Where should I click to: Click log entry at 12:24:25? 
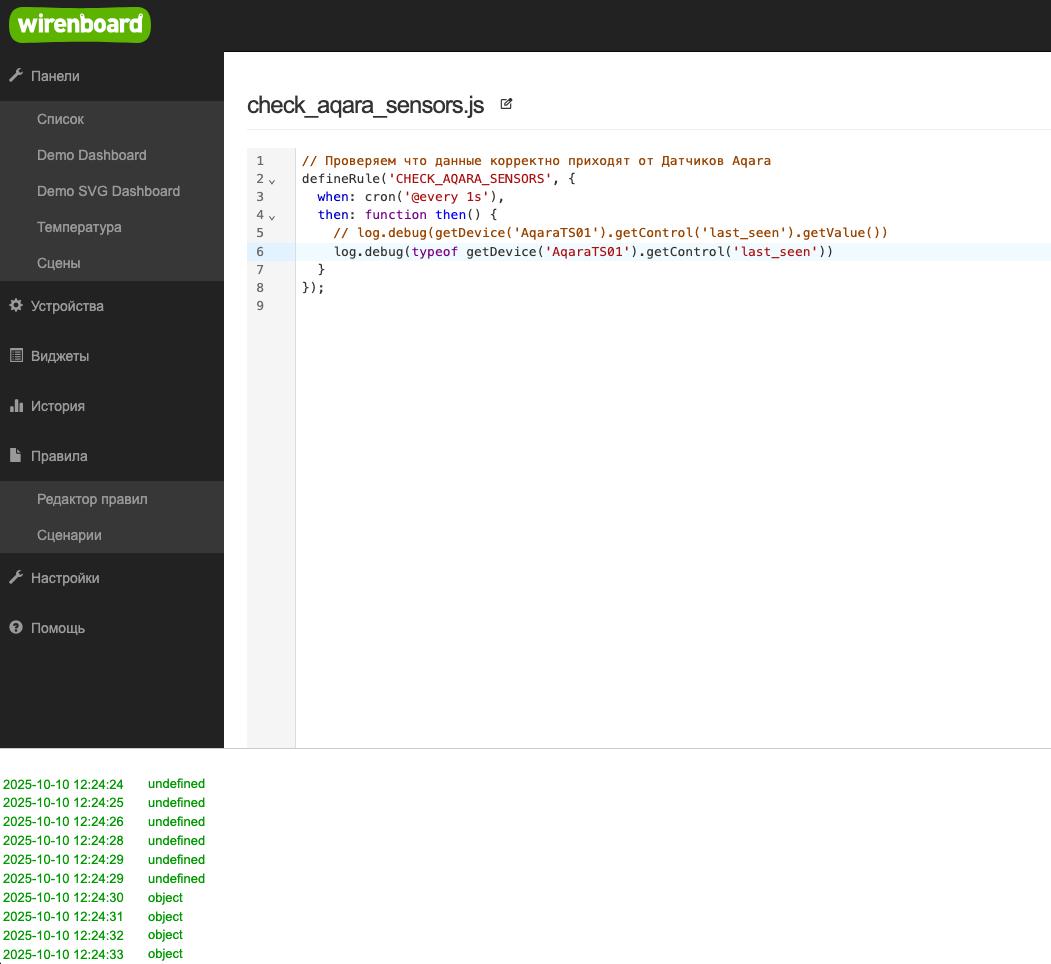(104, 802)
